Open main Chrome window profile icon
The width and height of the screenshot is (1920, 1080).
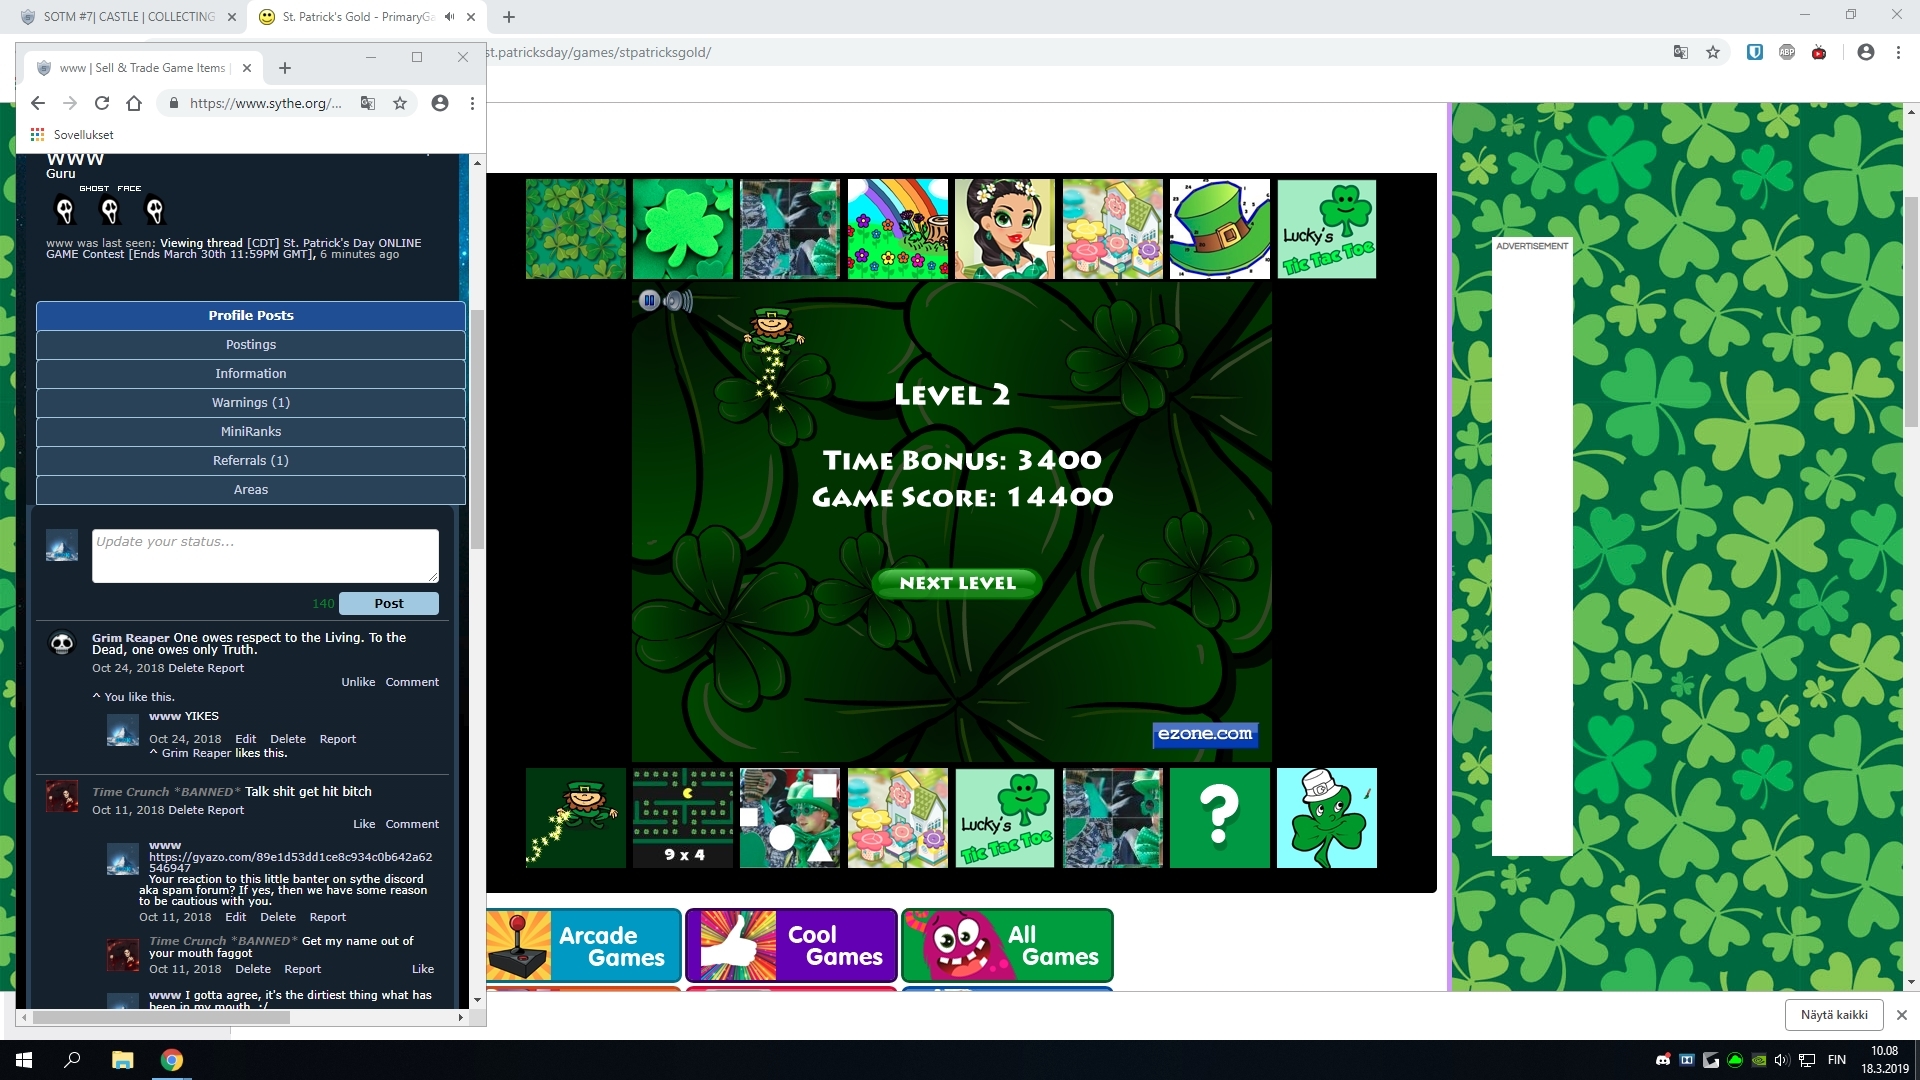(1866, 52)
